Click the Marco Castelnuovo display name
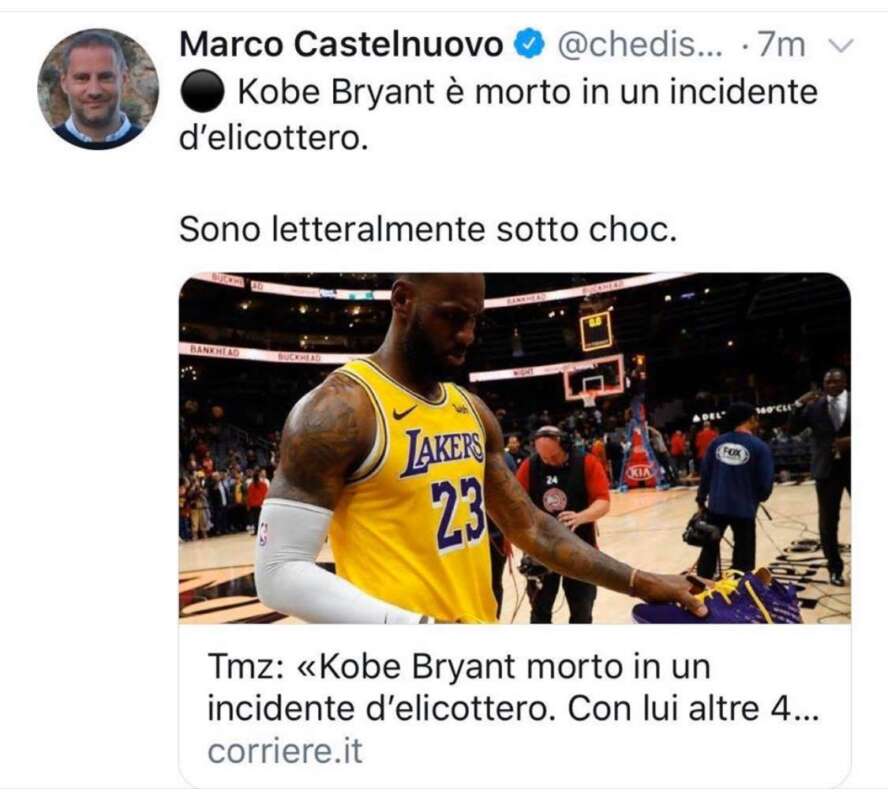Viewport: 888px width, 800px height. [x=341, y=44]
